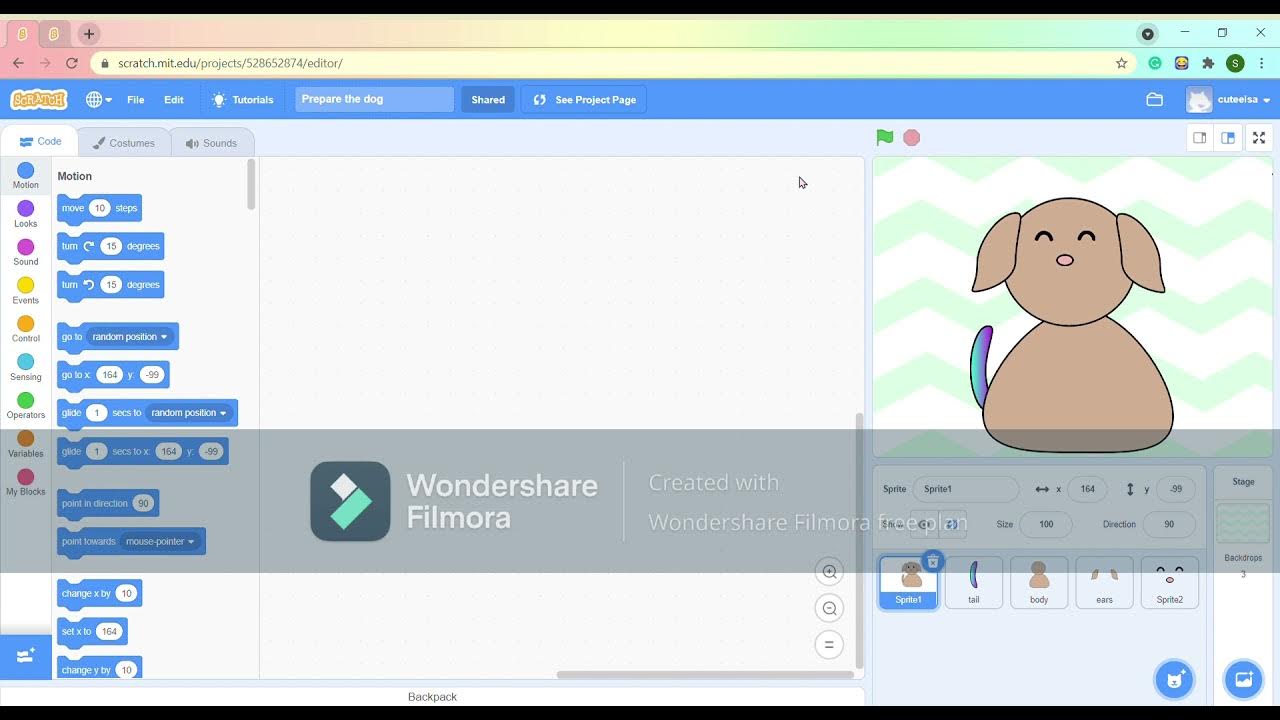The width and height of the screenshot is (1280, 720).
Task: Expand the glide to random position dropdown
Action: (189, 413)
